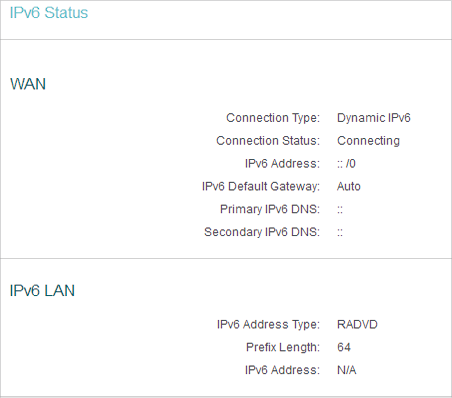452x398 pixels.
Task: Click the Dynamic IPv6 value
Action: 374,118
